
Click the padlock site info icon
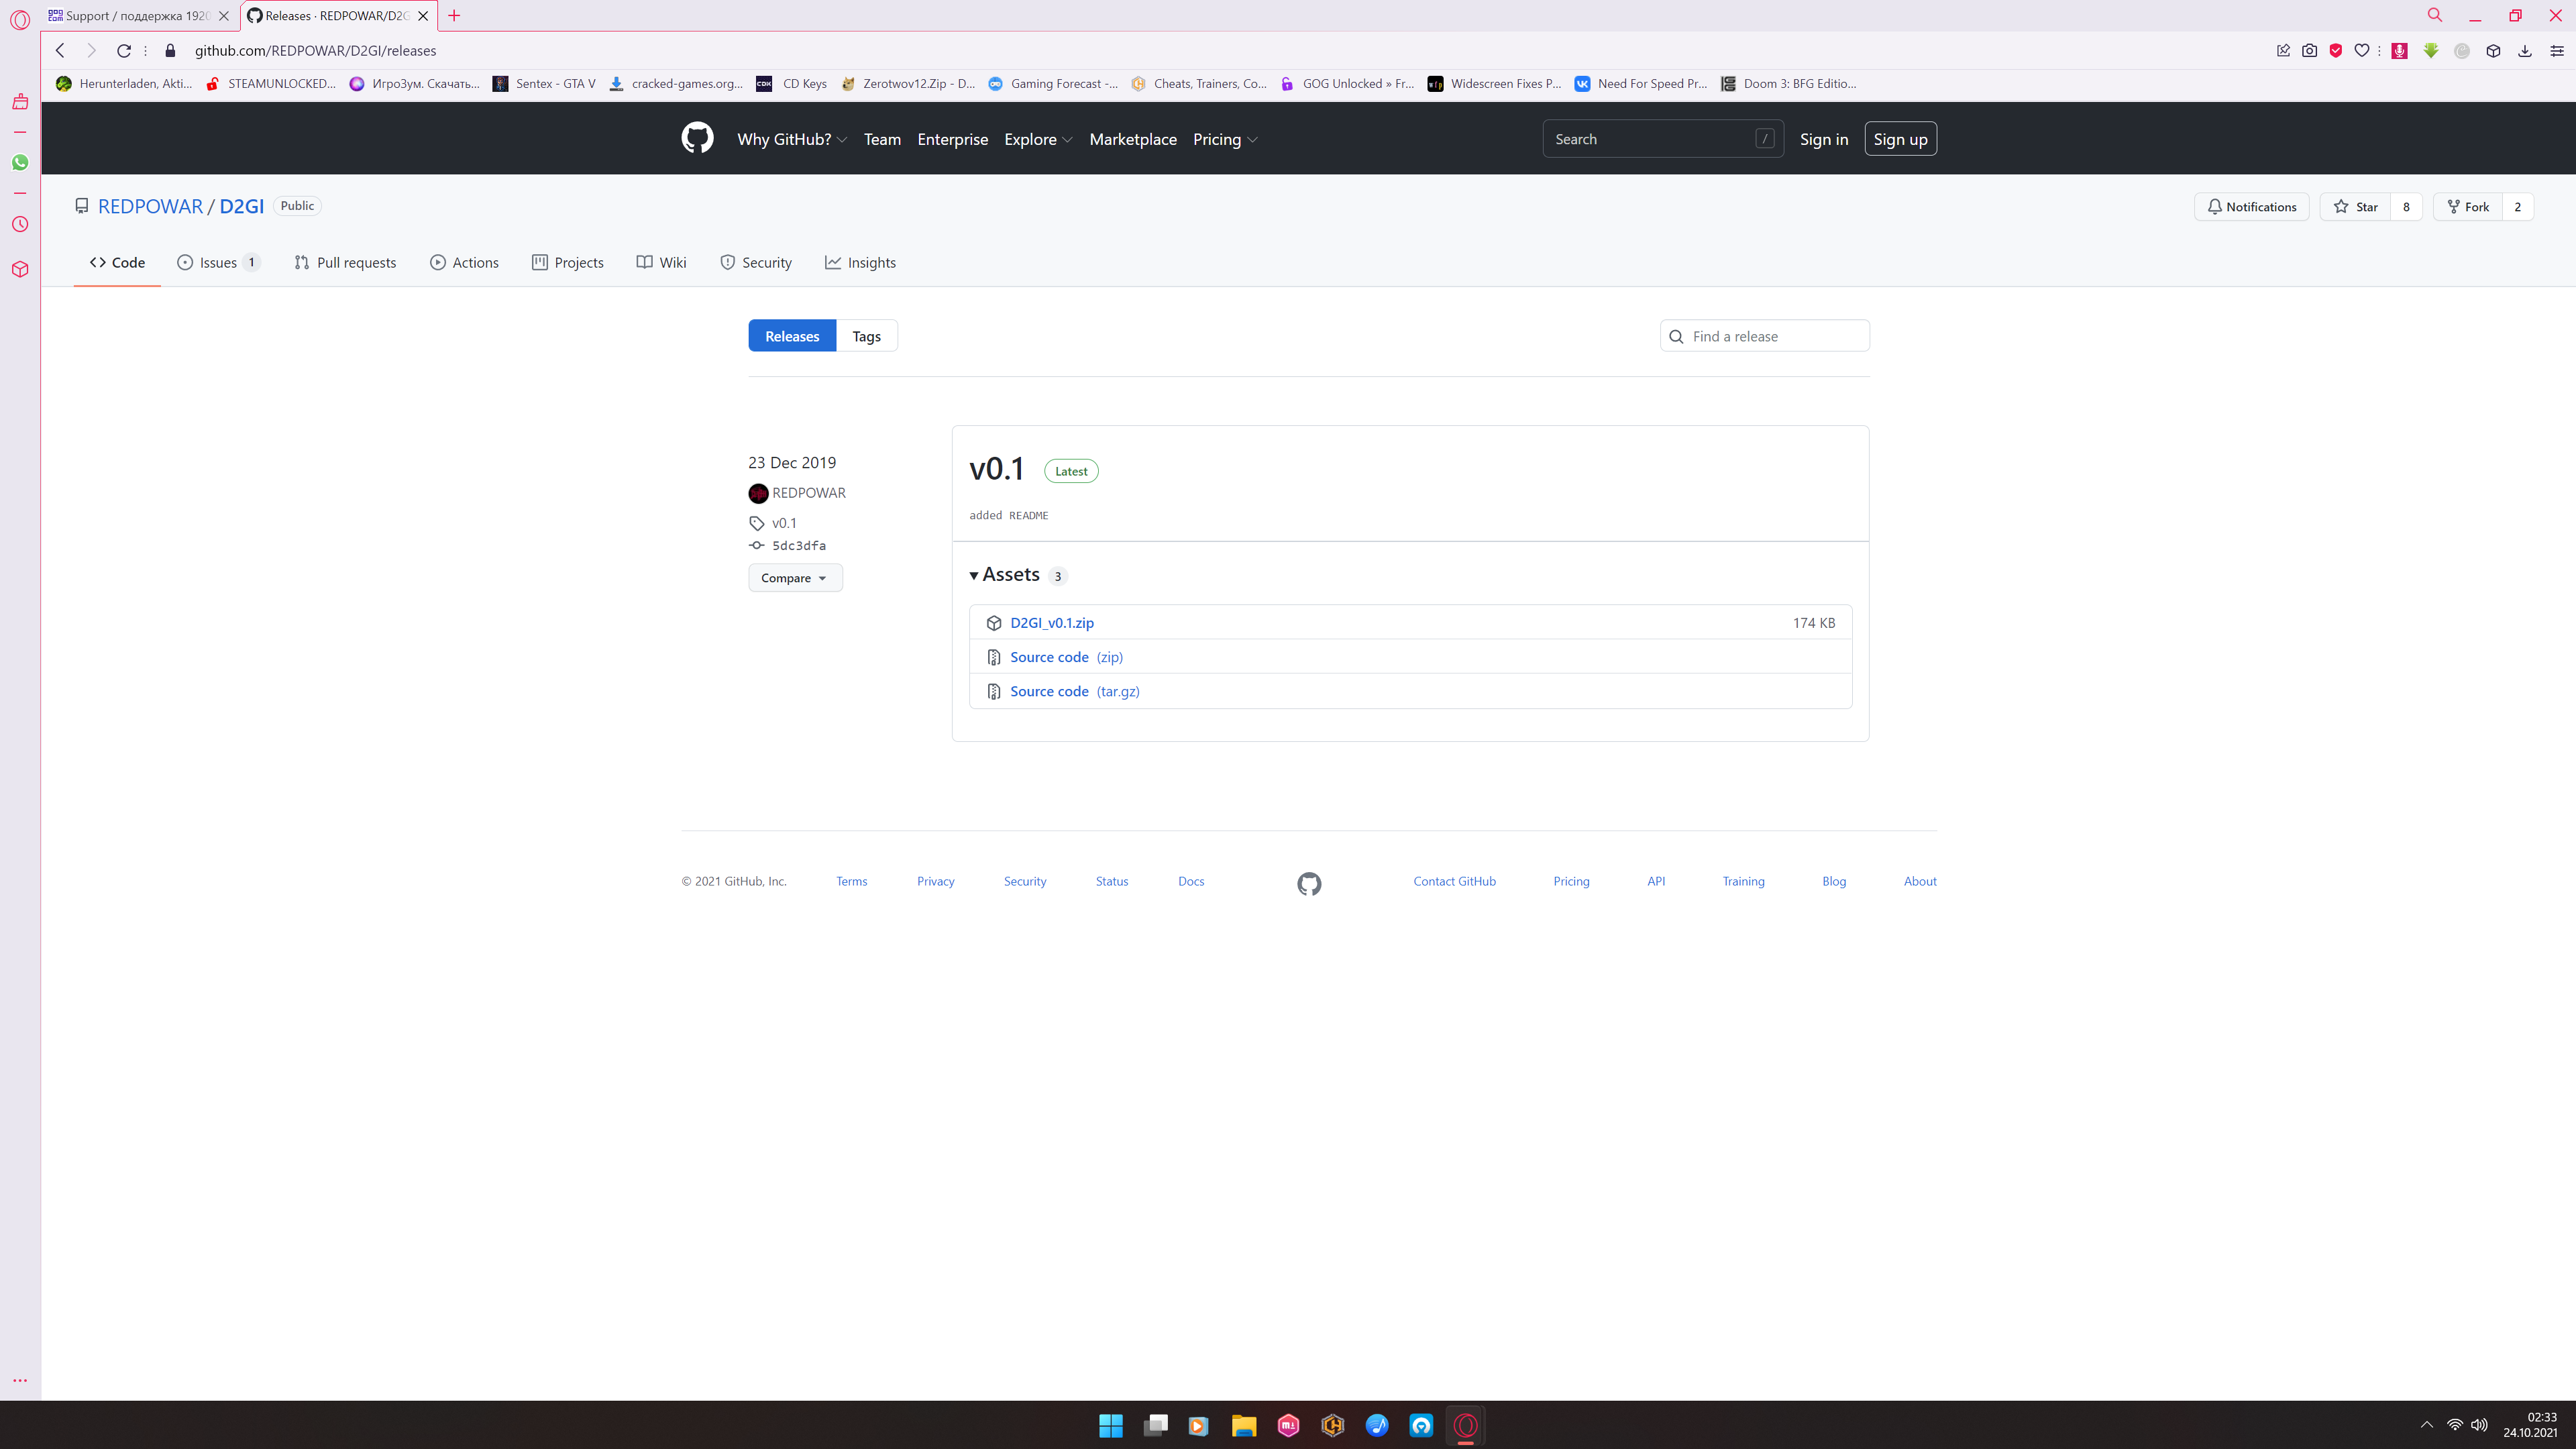click(170, 50)
